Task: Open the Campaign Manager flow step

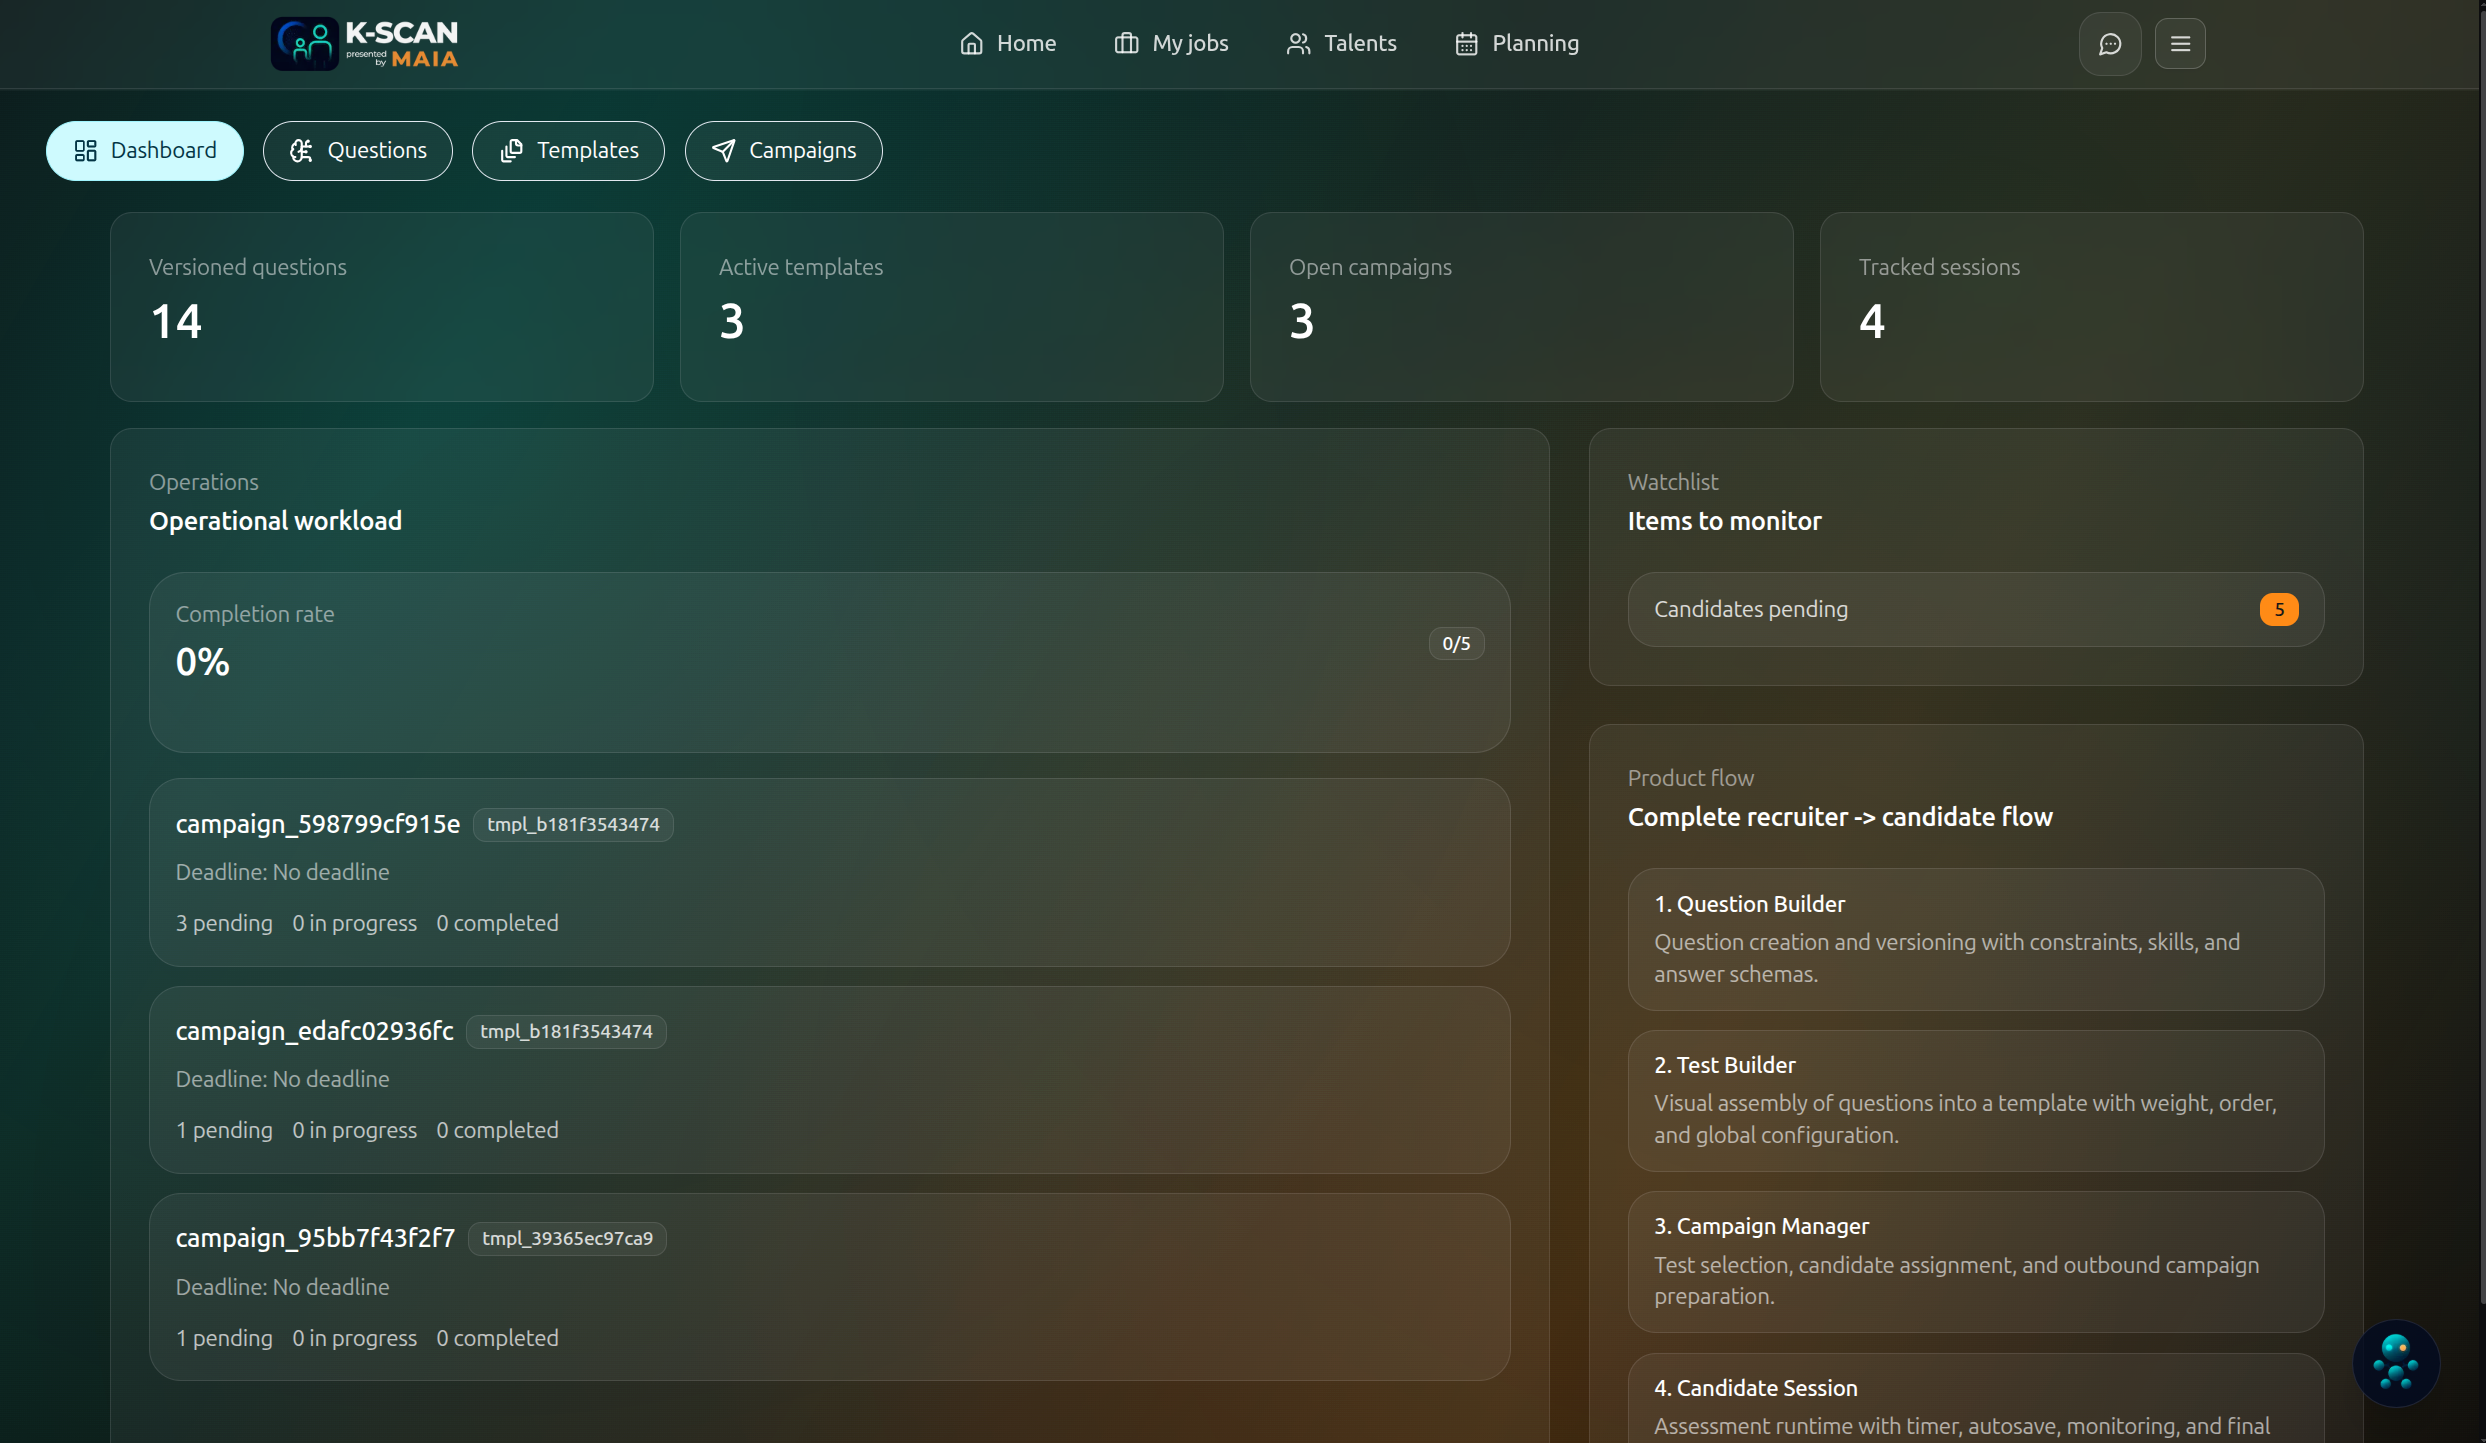Action: tap(1975, 1260)
